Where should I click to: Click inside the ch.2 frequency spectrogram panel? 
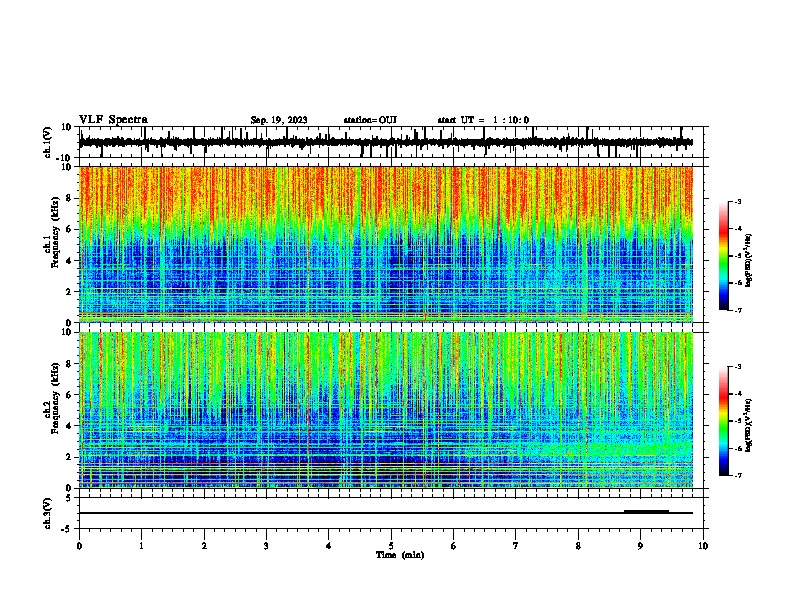[386, 410]
